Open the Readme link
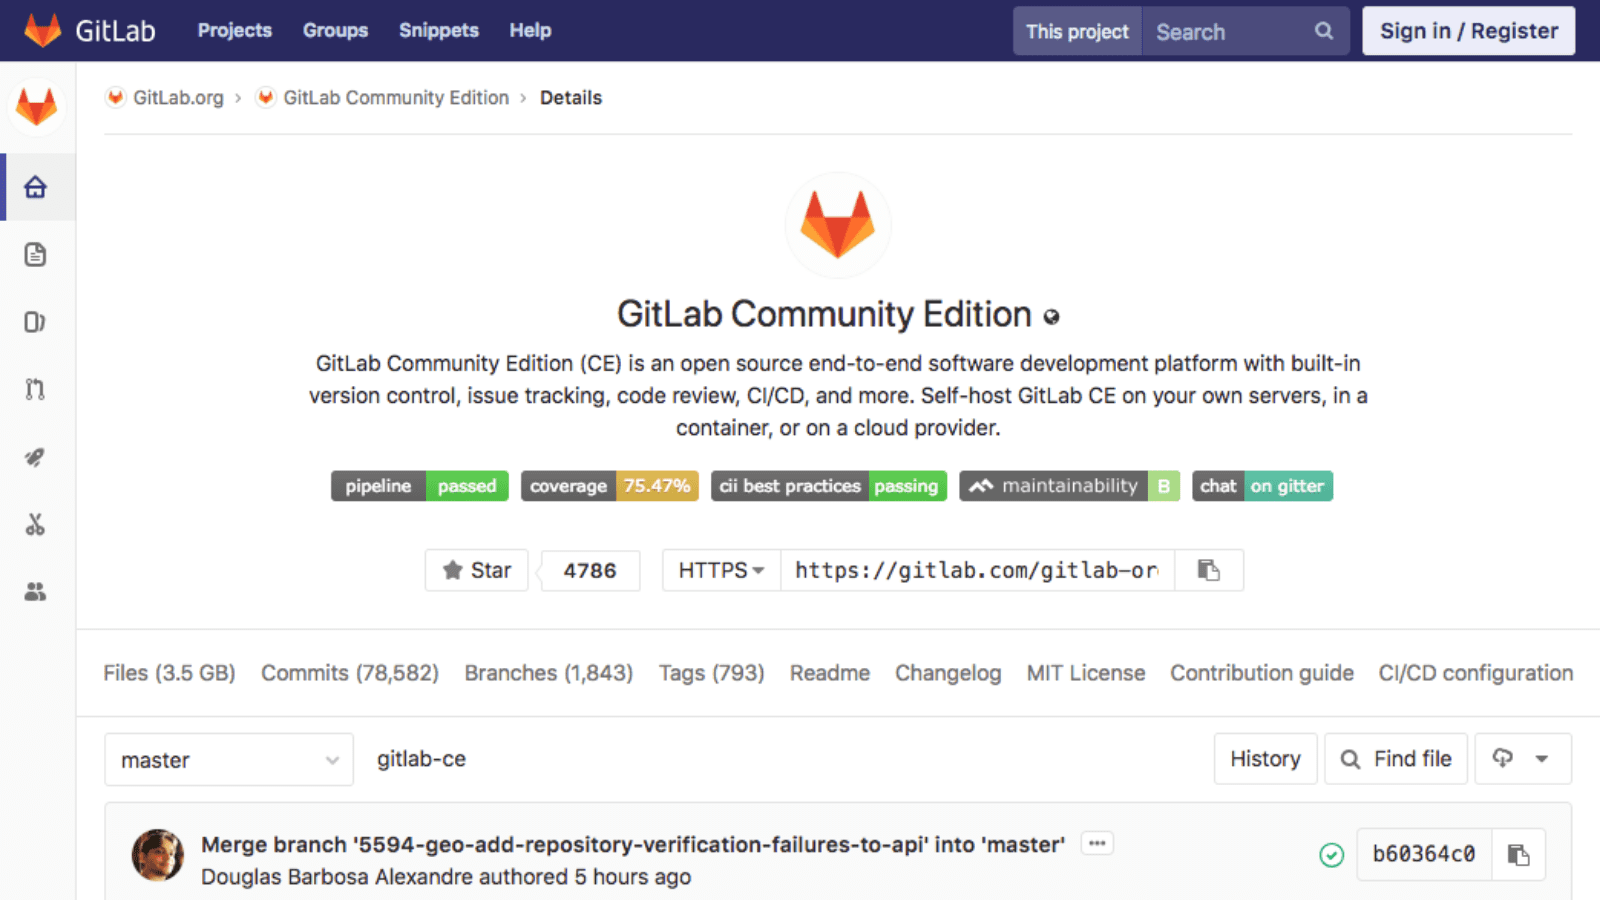Screen dimensions: 1600x900 (830, 673)
